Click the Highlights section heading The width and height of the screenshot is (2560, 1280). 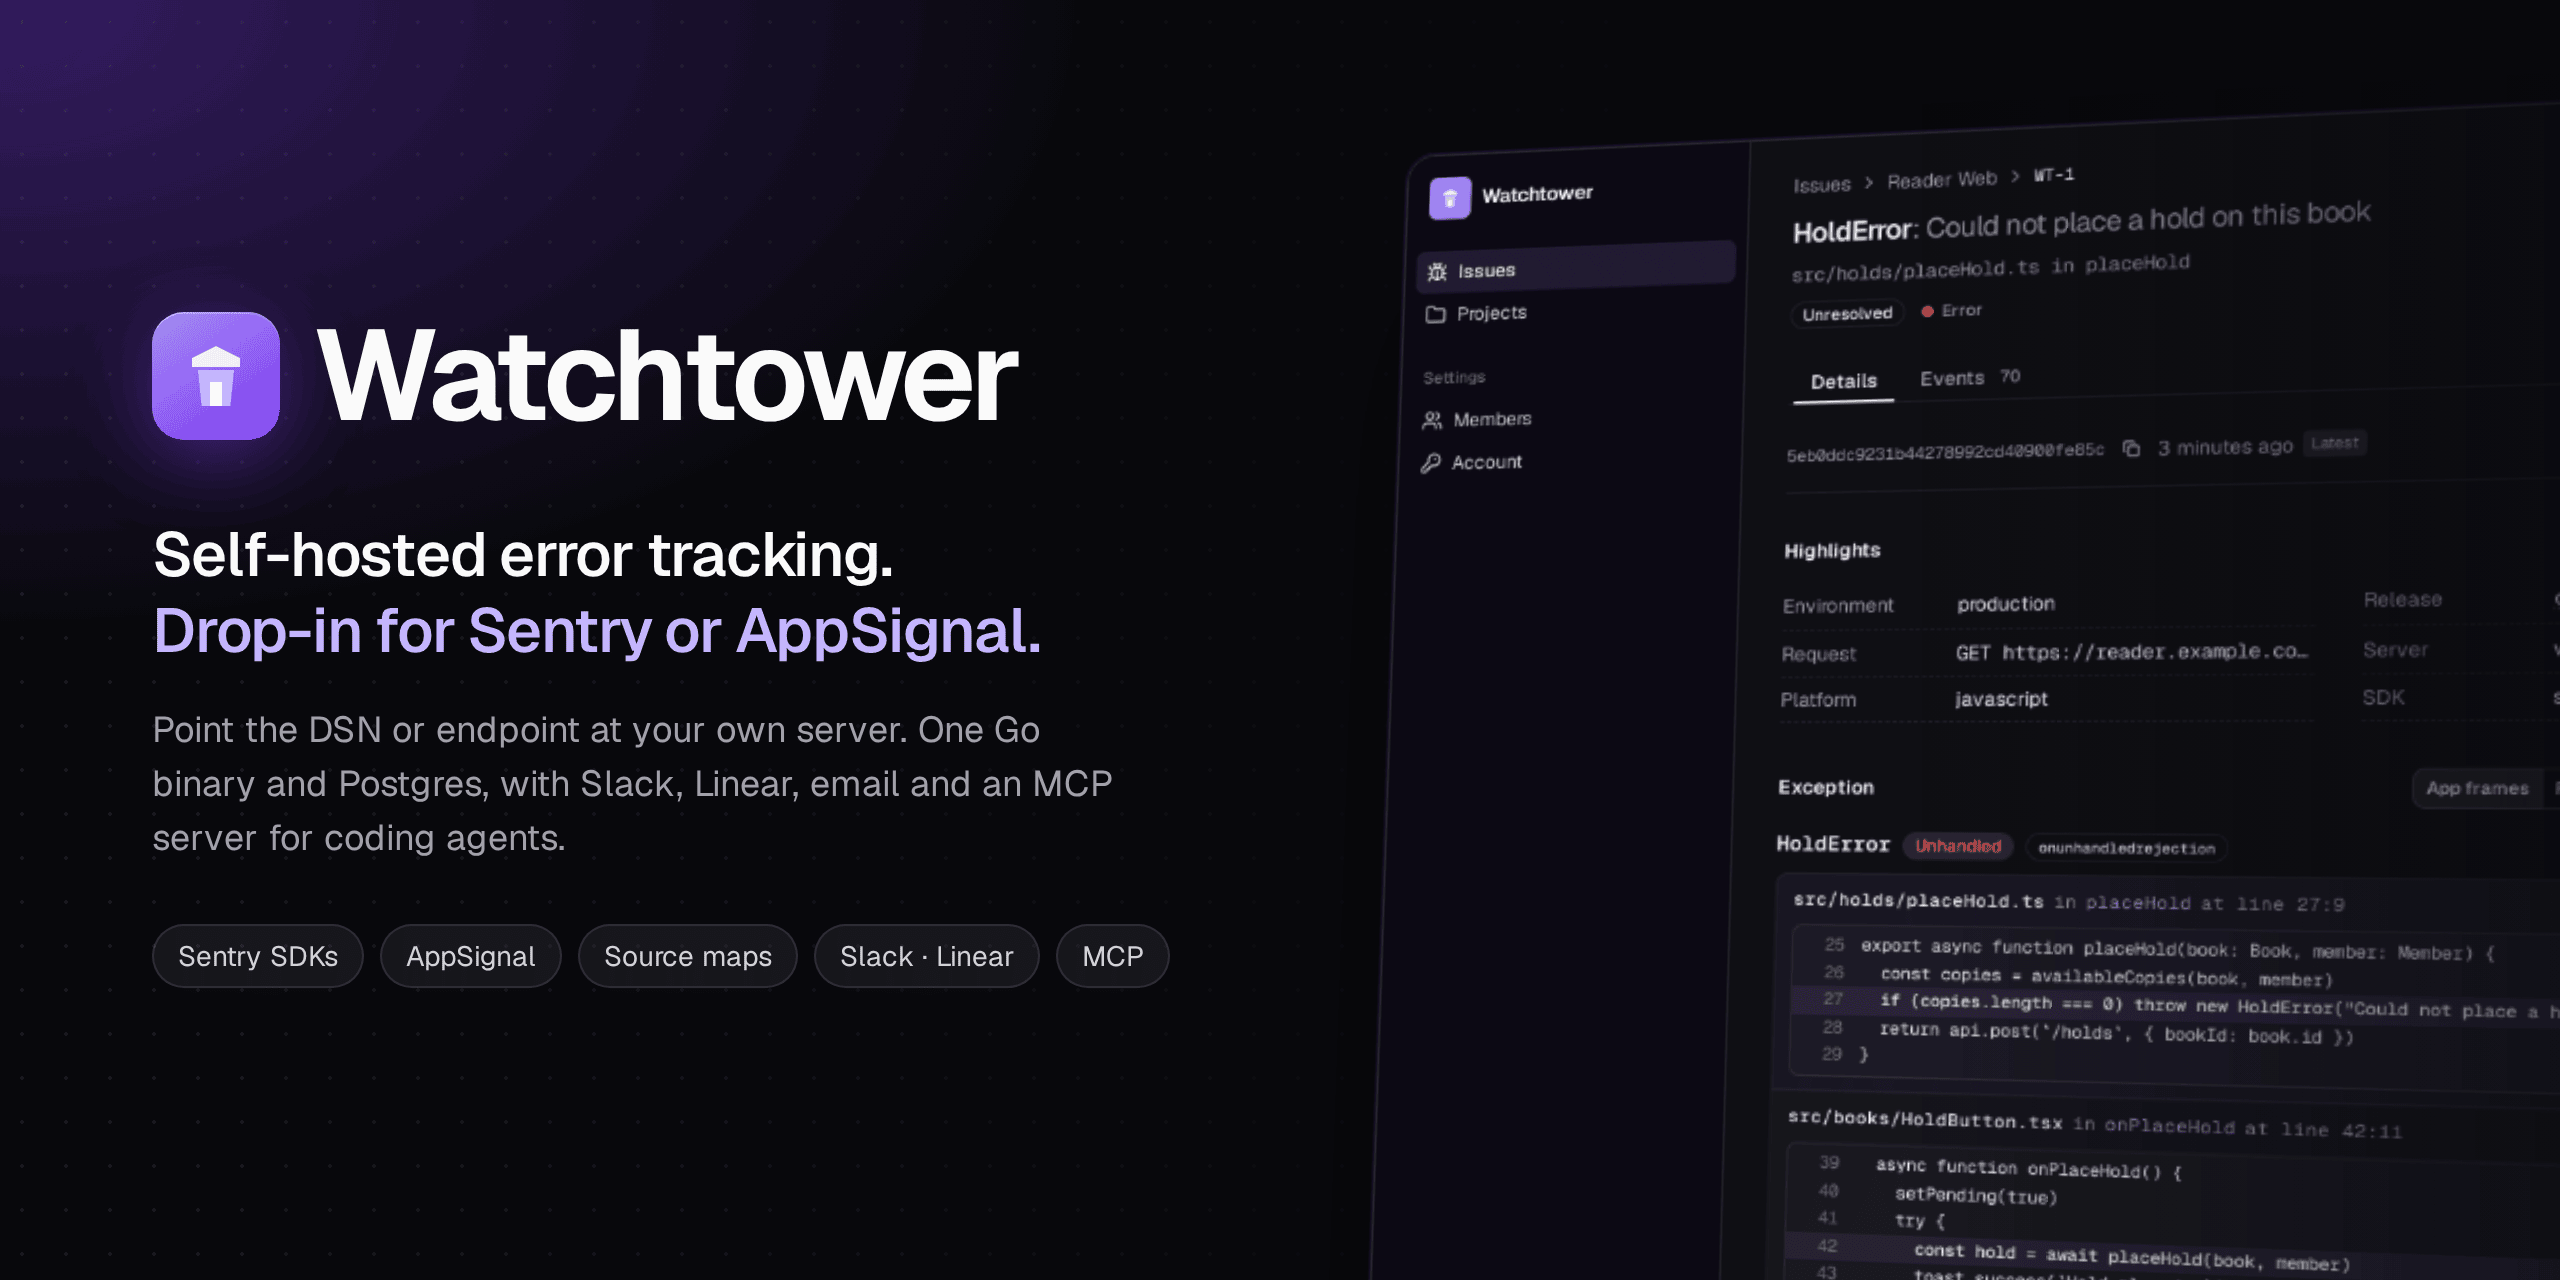(x=1832, y=550)
